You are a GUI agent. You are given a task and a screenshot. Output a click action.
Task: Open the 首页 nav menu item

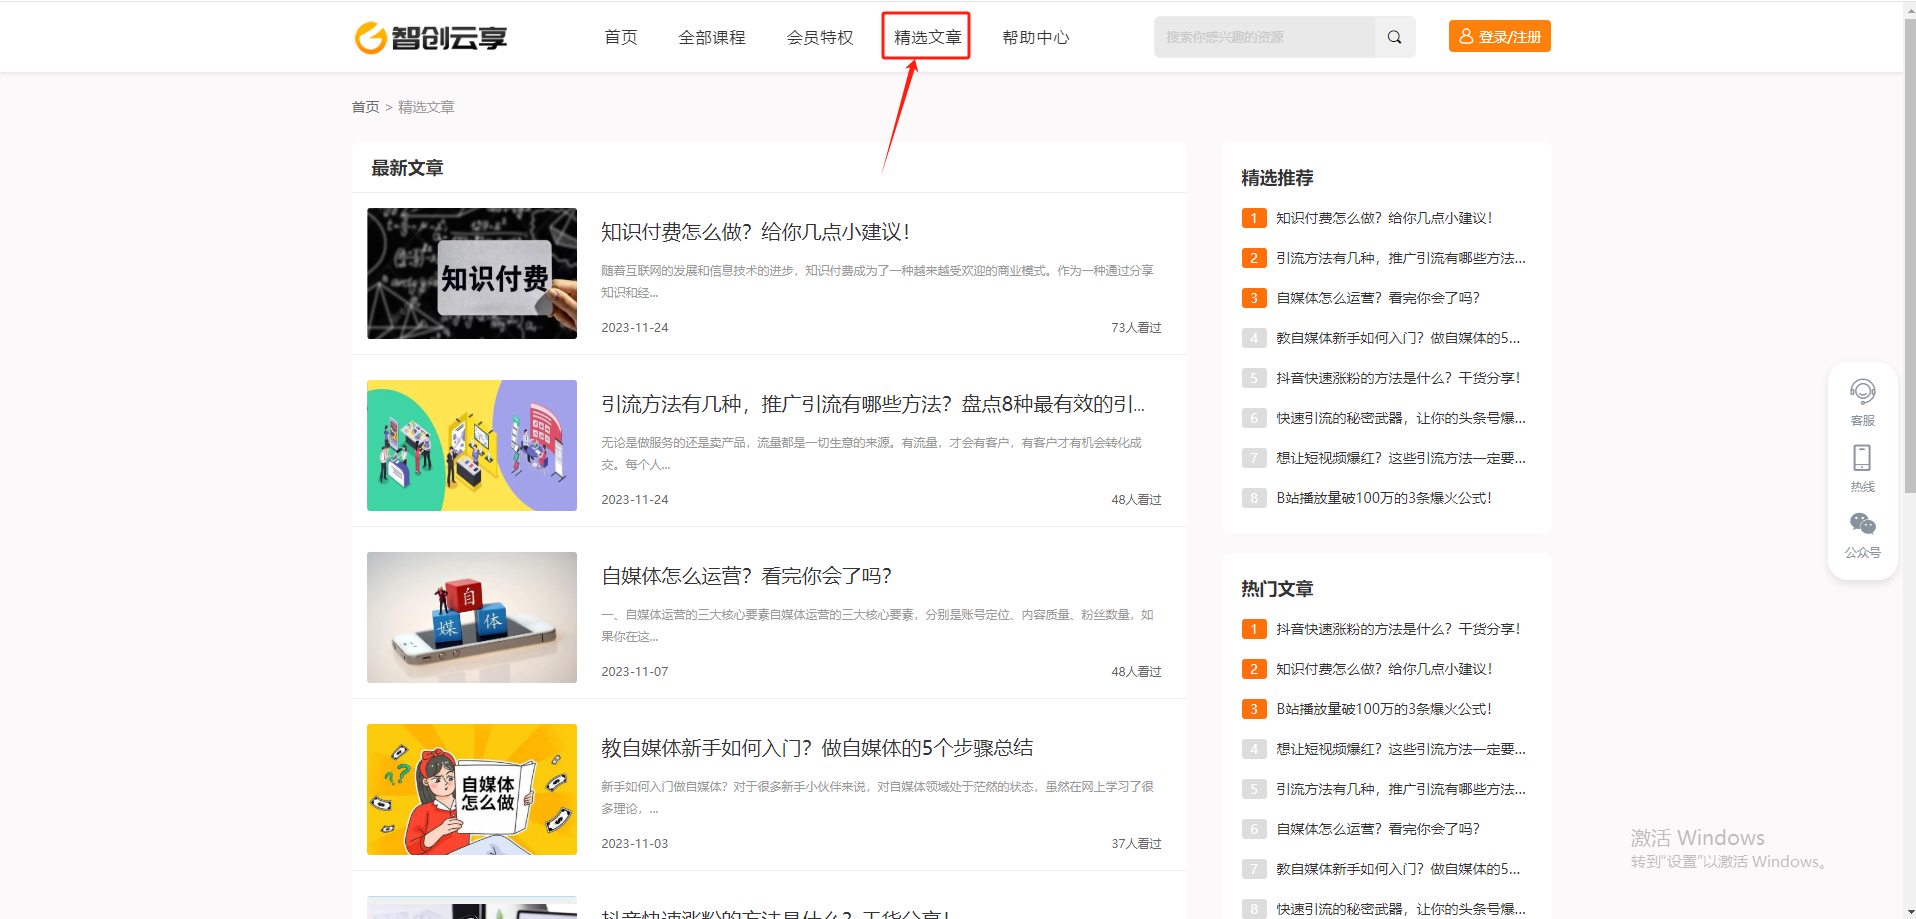[x=621, y=37]
